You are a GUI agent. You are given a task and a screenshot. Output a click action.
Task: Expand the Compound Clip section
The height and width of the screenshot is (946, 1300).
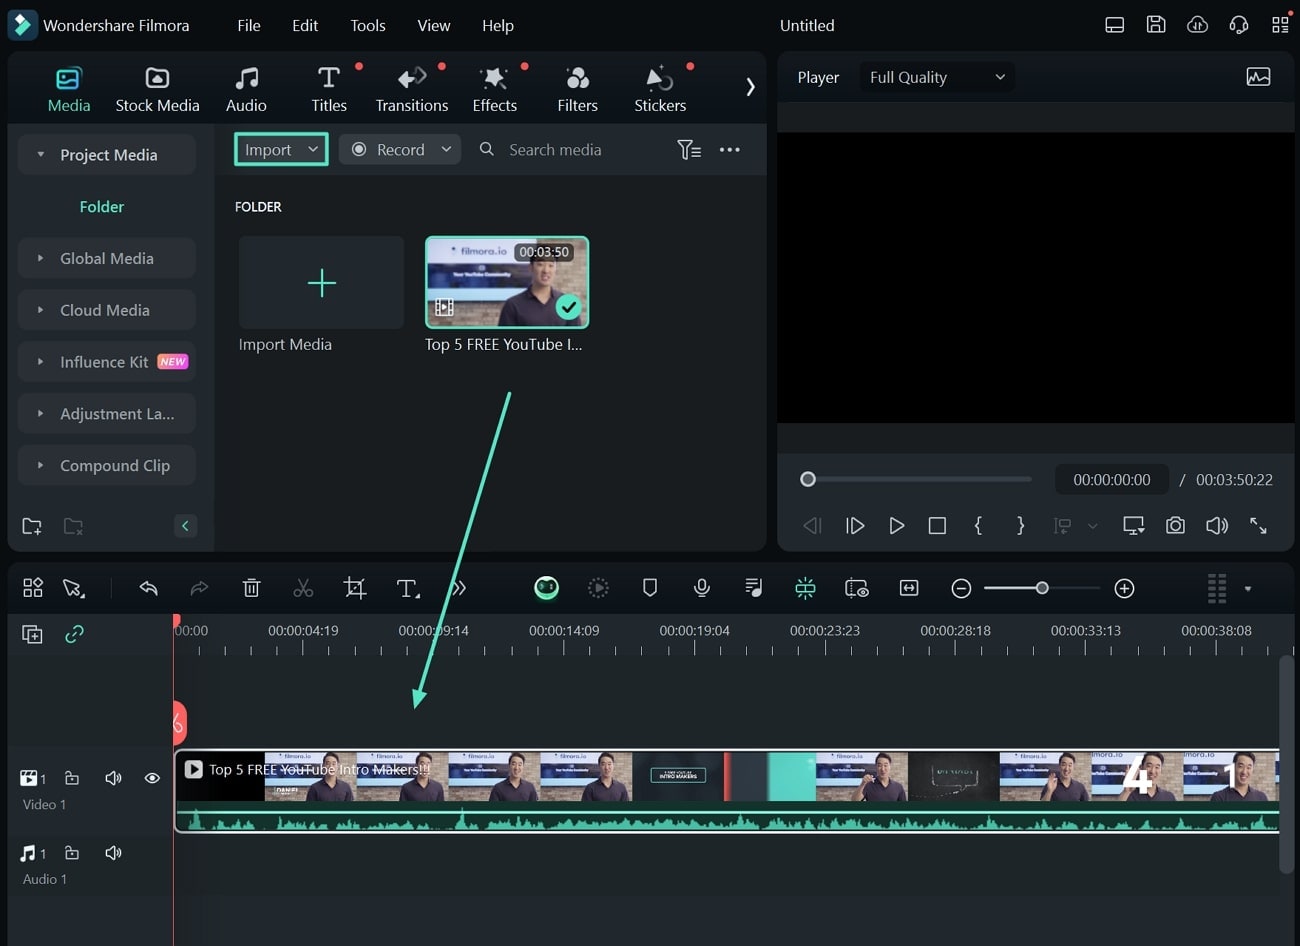coord(41,466)
